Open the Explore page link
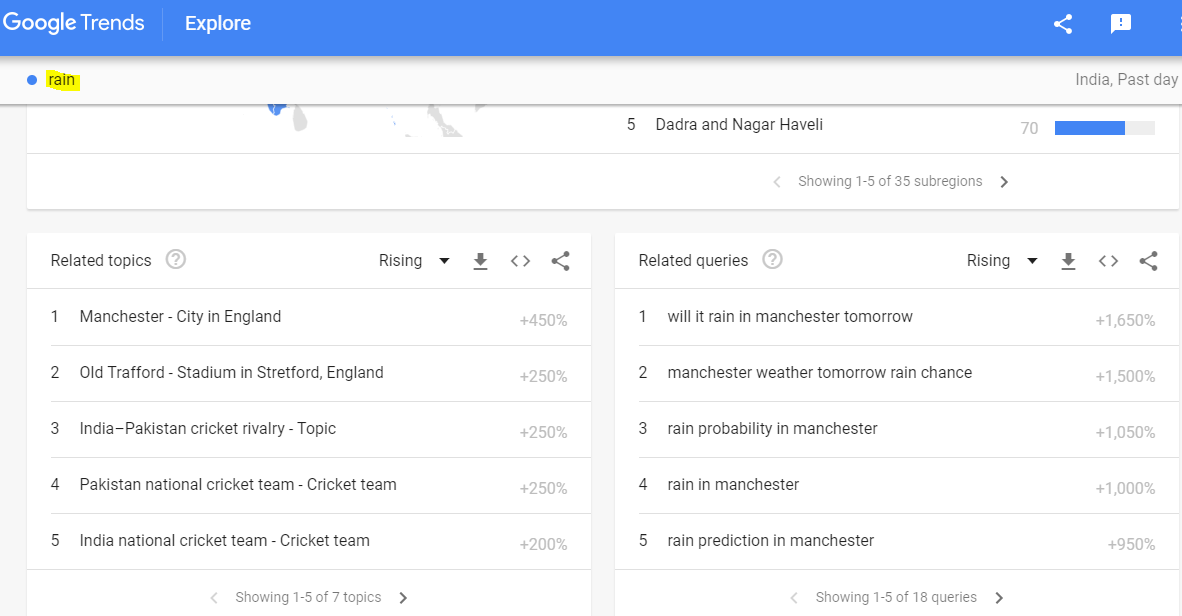Screen dimensions: 1182x616 pos(218,23)
